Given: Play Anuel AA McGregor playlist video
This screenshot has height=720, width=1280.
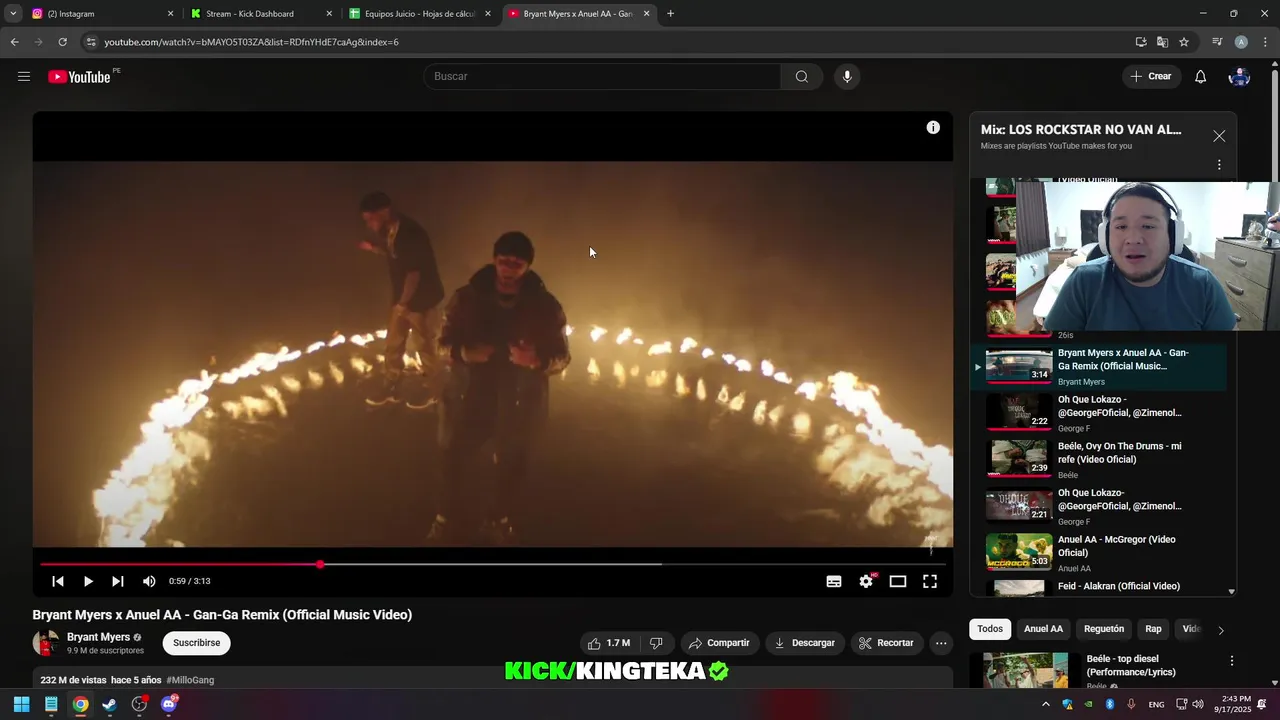Looking at the screenshot, I should tap(1097, 553).
